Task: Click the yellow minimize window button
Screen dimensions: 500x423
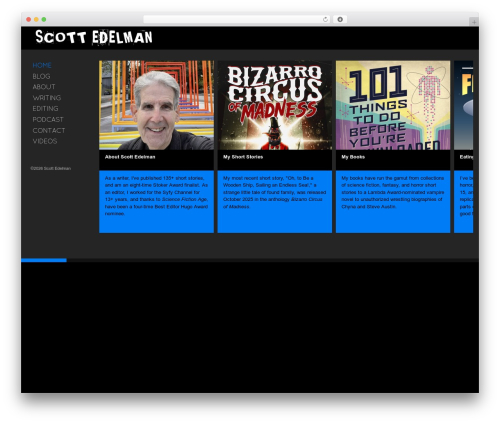Action: pos(36,19)
